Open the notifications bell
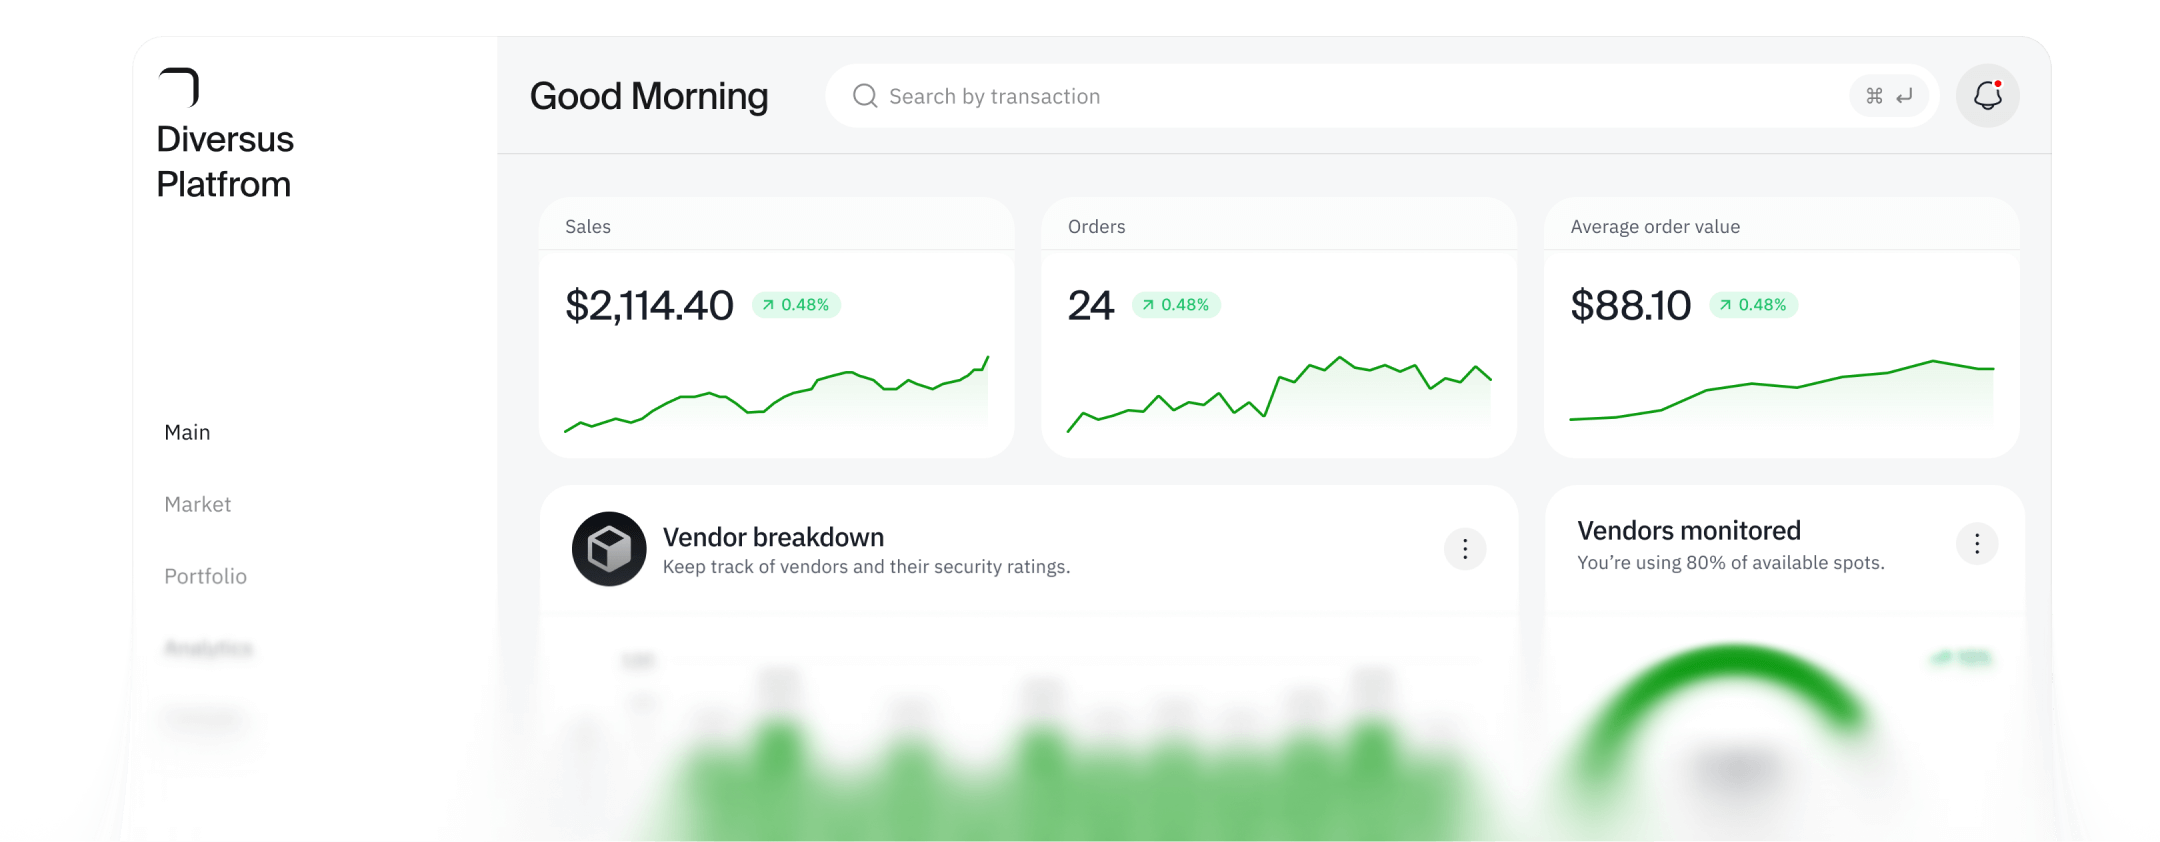The image size is (2160, 842). pos(1987,96)
